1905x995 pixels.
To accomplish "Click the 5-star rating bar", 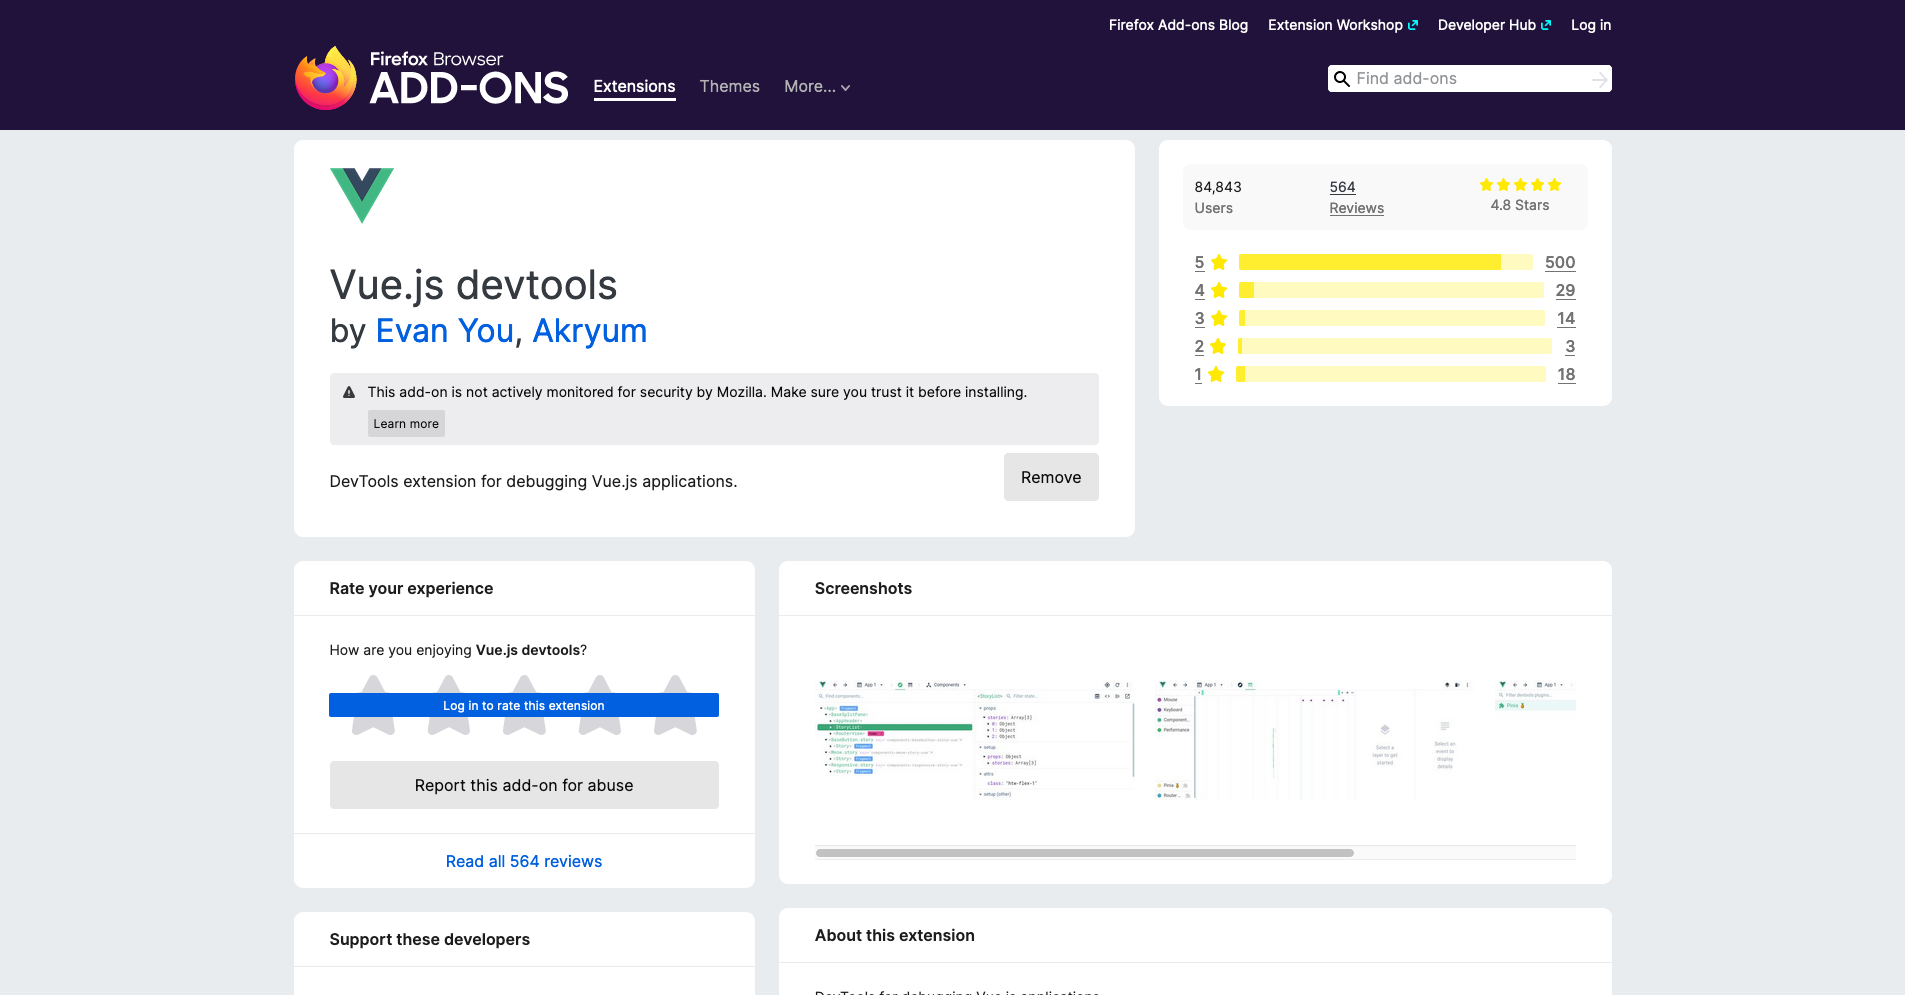I will 1385,263.
